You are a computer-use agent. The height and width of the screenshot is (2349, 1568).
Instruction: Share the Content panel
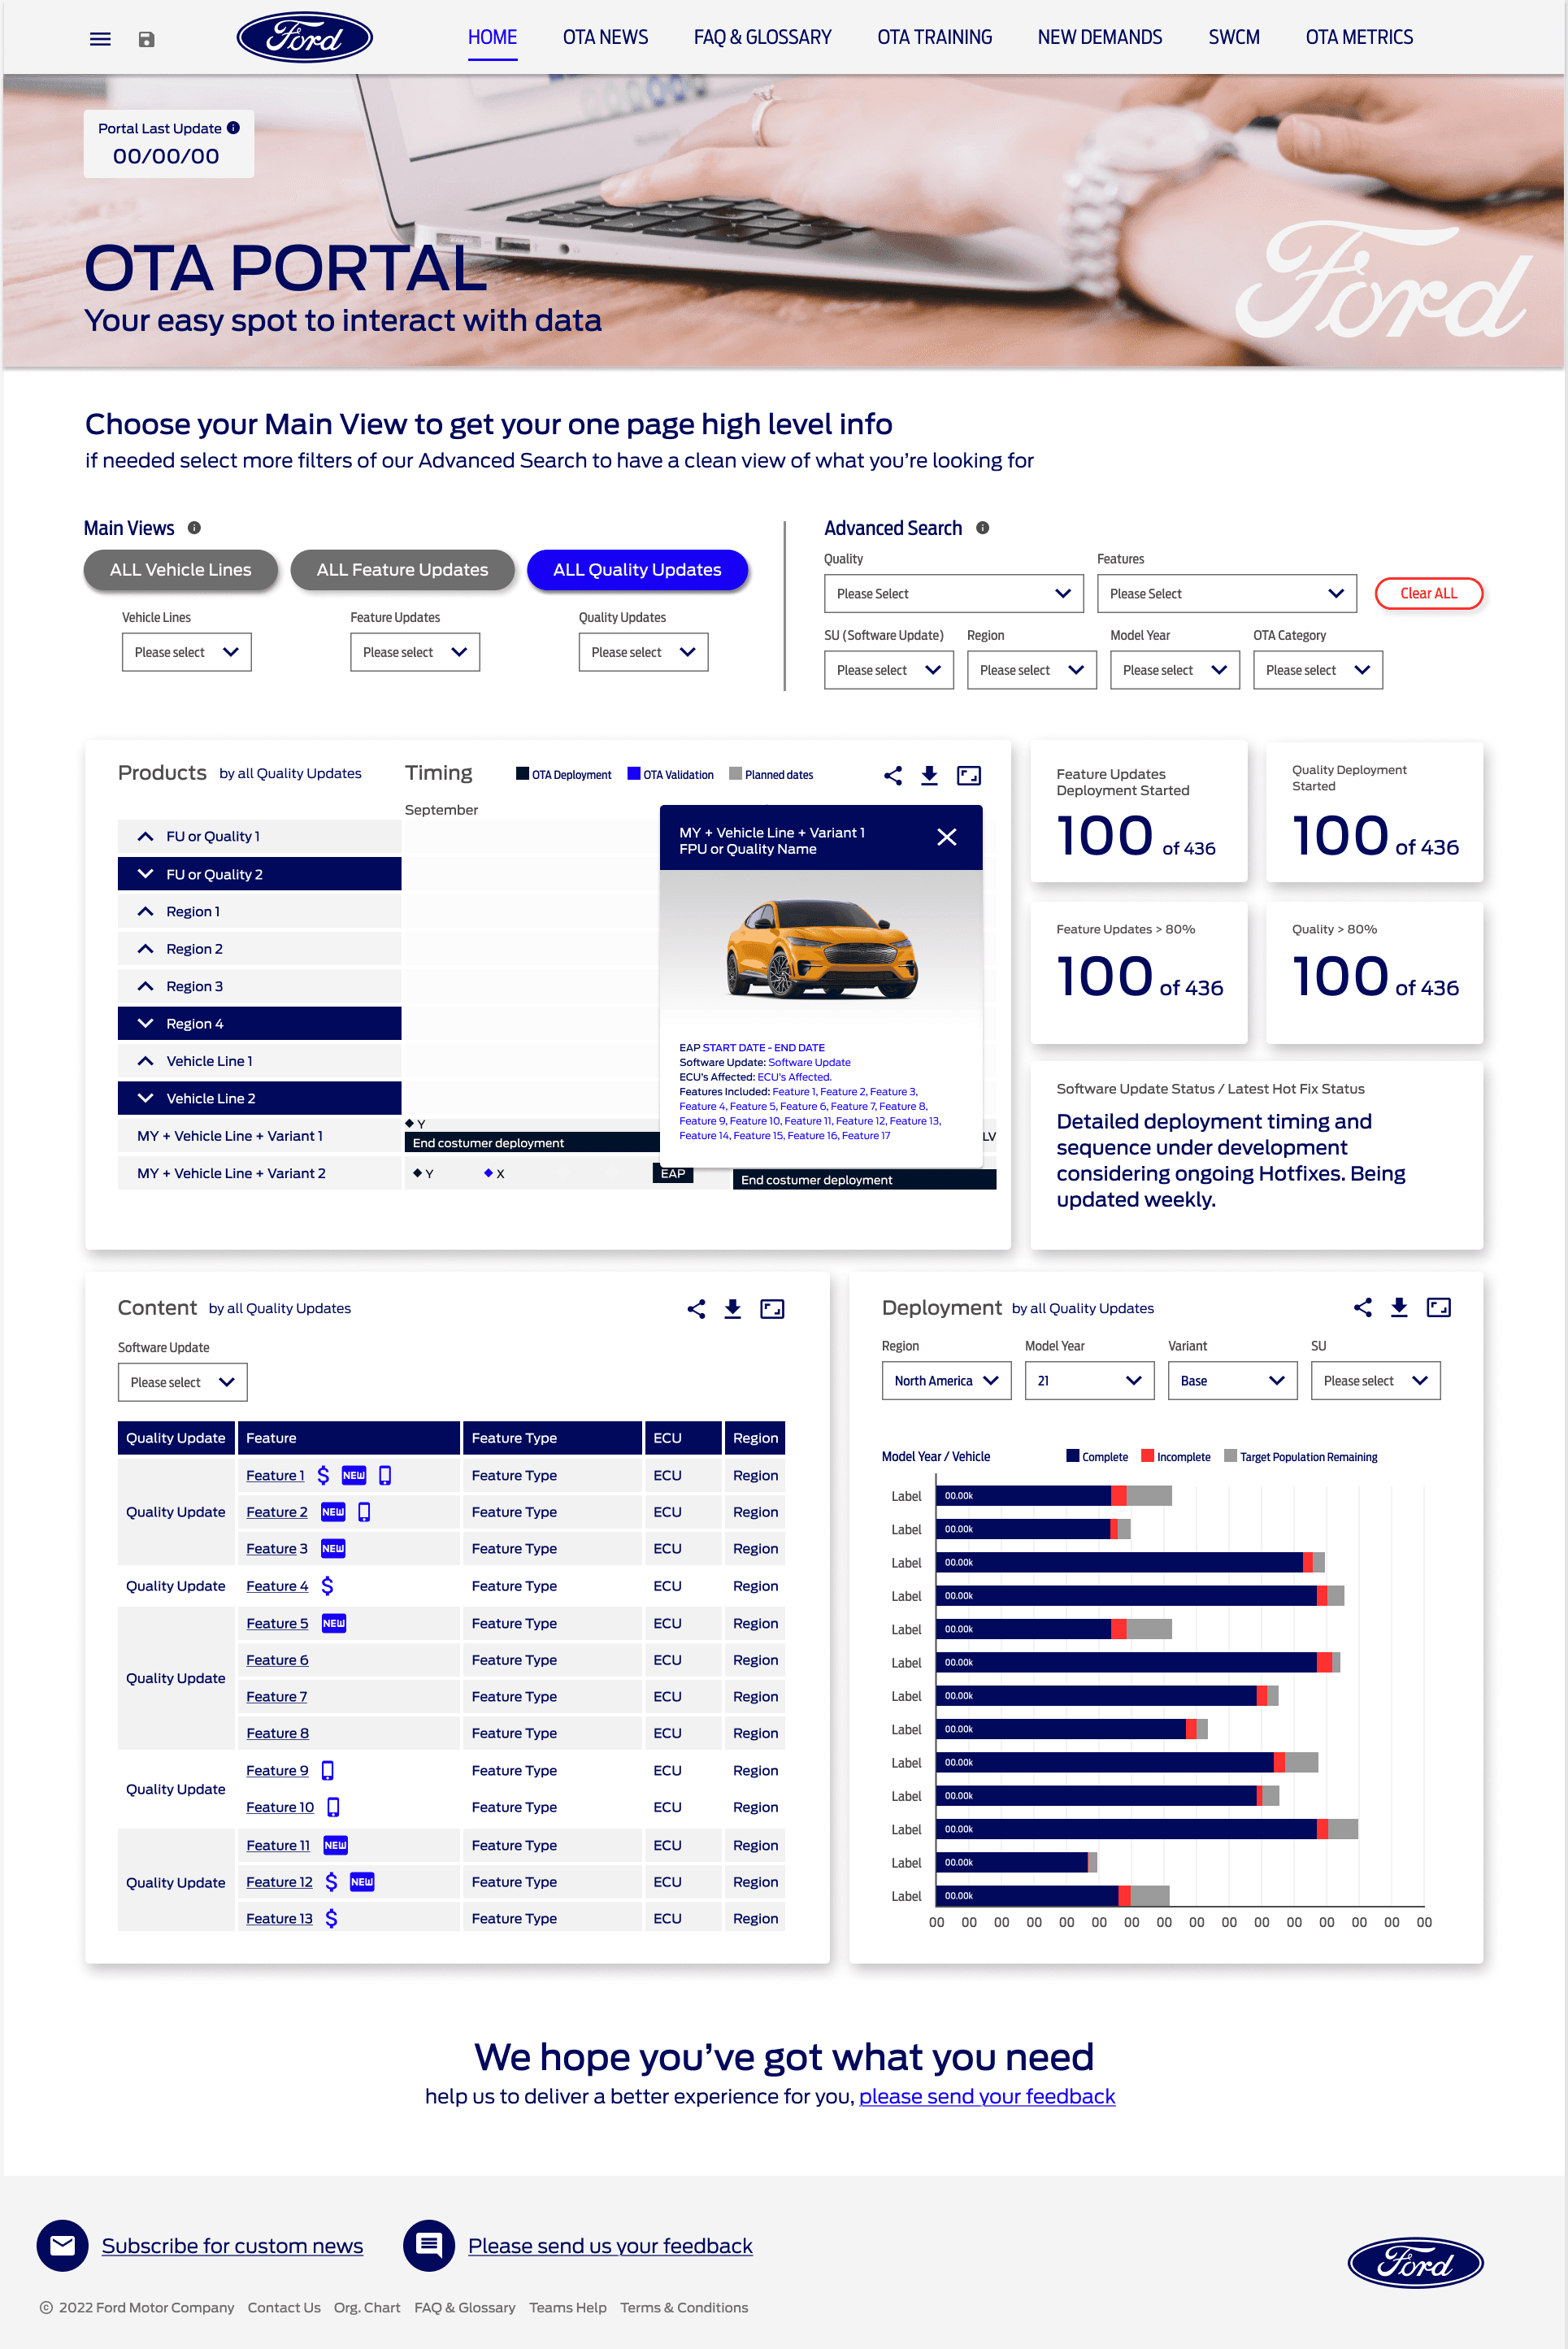696,1309
